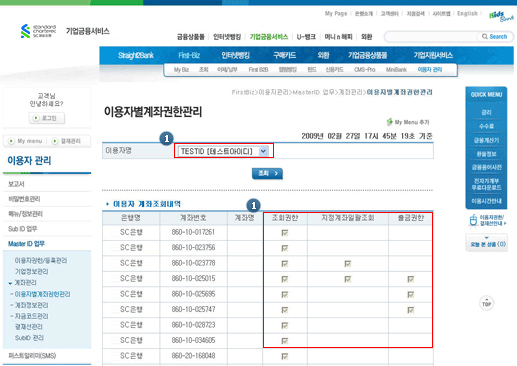Viewport: 517px width, 366px height.
Task: Click the 로그인 button
Action: (x=47, y=118)
